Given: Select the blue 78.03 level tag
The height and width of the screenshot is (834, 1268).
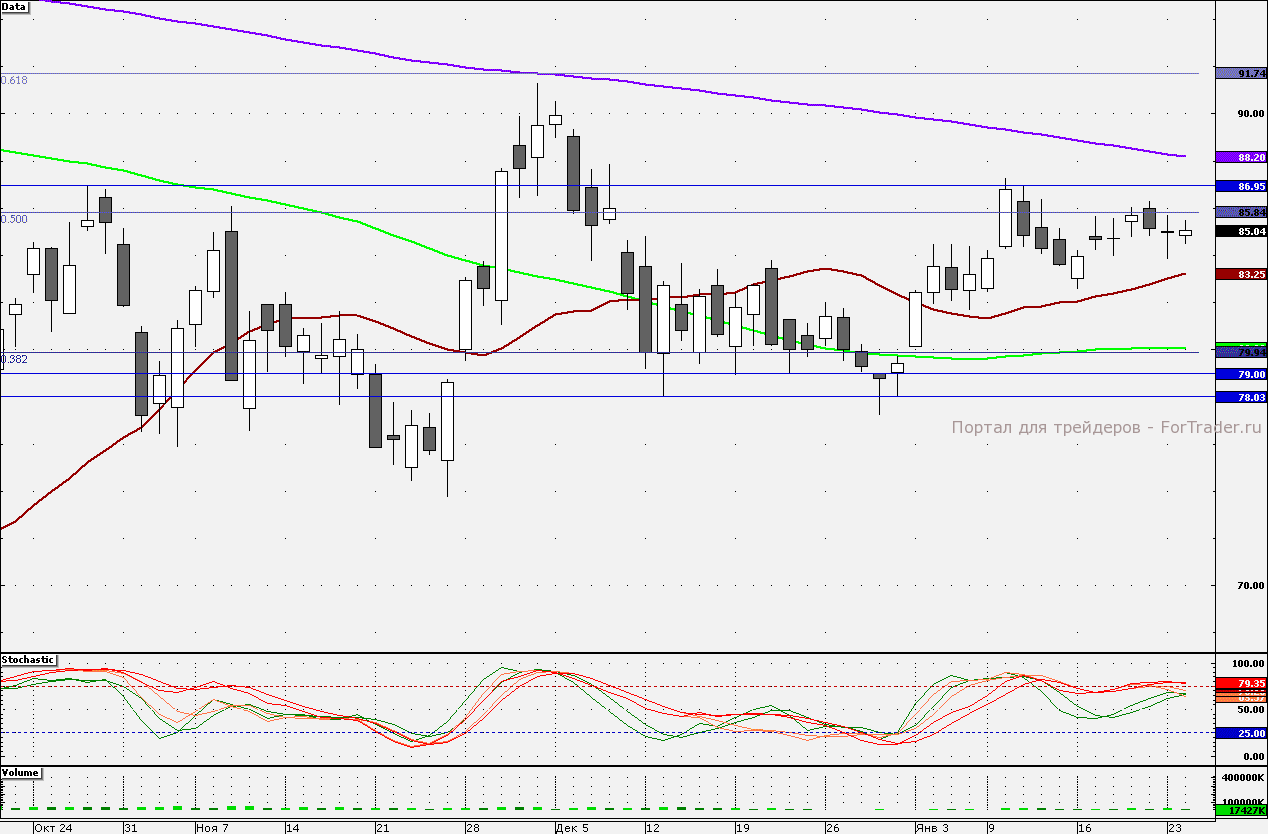Looking at the screenshot, I should (x=1240, y=397).
